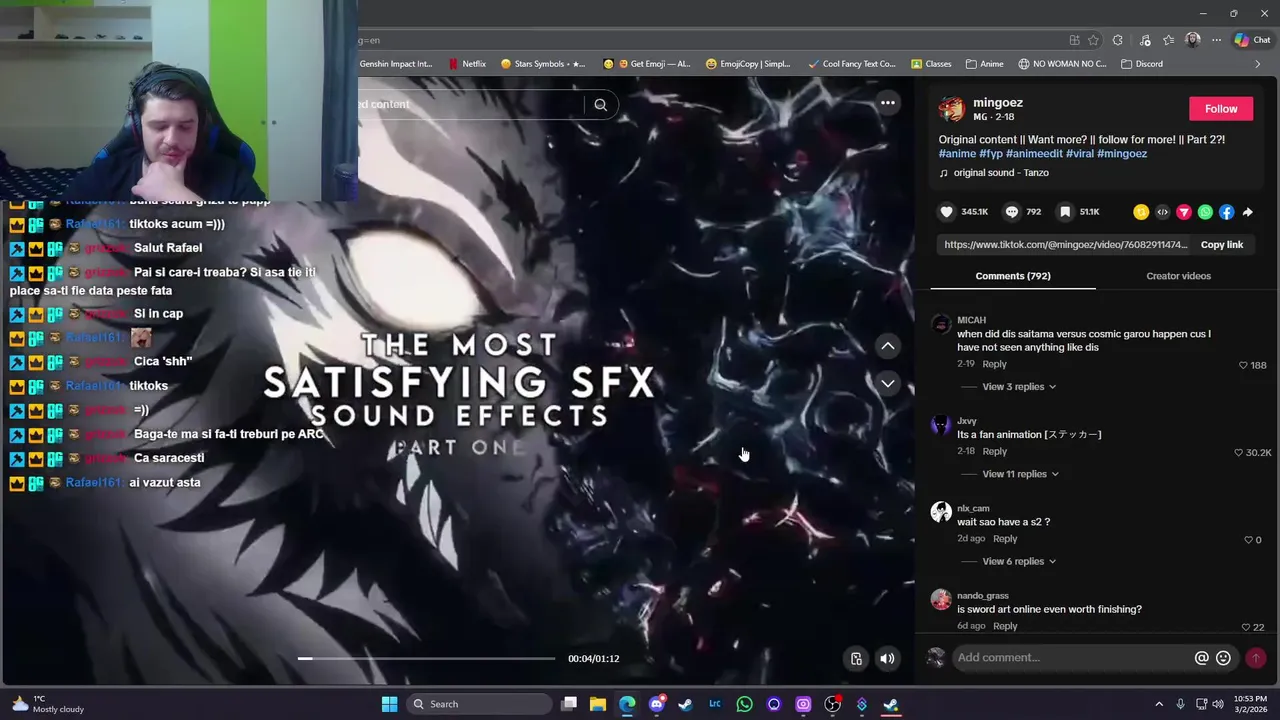The height and width of the screenshot is (720, 1280).
Task: Click the yellow repost icon
Action: (x=1141, y=212)
